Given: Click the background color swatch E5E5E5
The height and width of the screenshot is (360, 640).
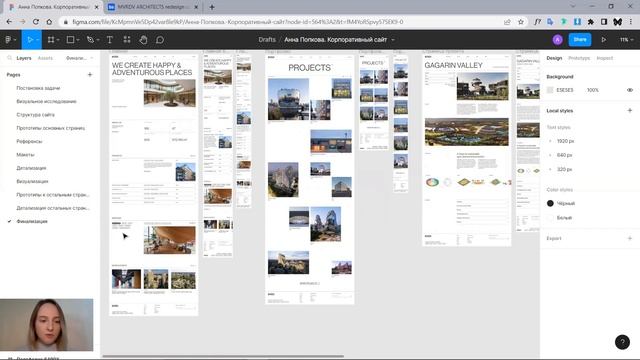Looking at the screenshot, I should coord(550,90).
